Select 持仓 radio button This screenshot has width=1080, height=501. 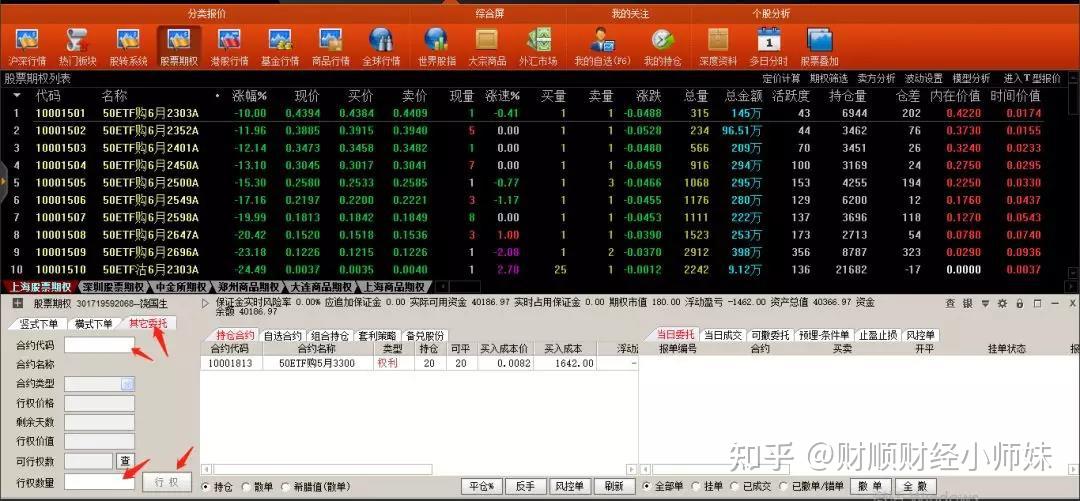[206, 487]
